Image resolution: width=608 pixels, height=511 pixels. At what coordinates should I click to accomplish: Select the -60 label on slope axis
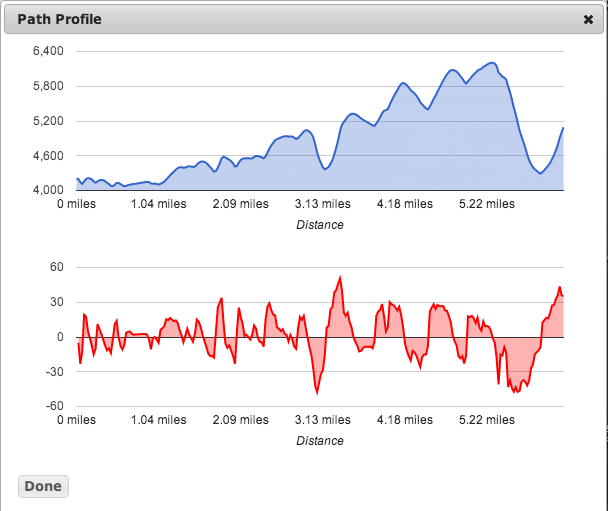tap(54, 406)
